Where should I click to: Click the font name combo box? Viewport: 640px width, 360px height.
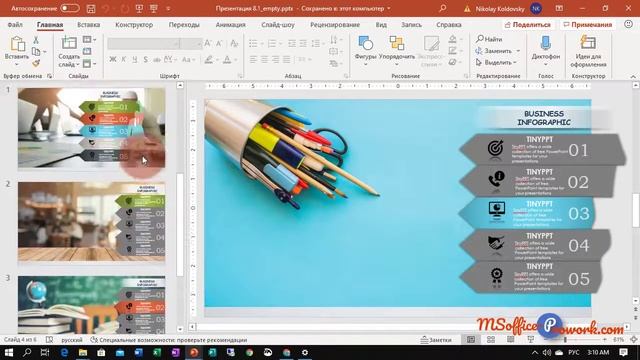point(143,43)
